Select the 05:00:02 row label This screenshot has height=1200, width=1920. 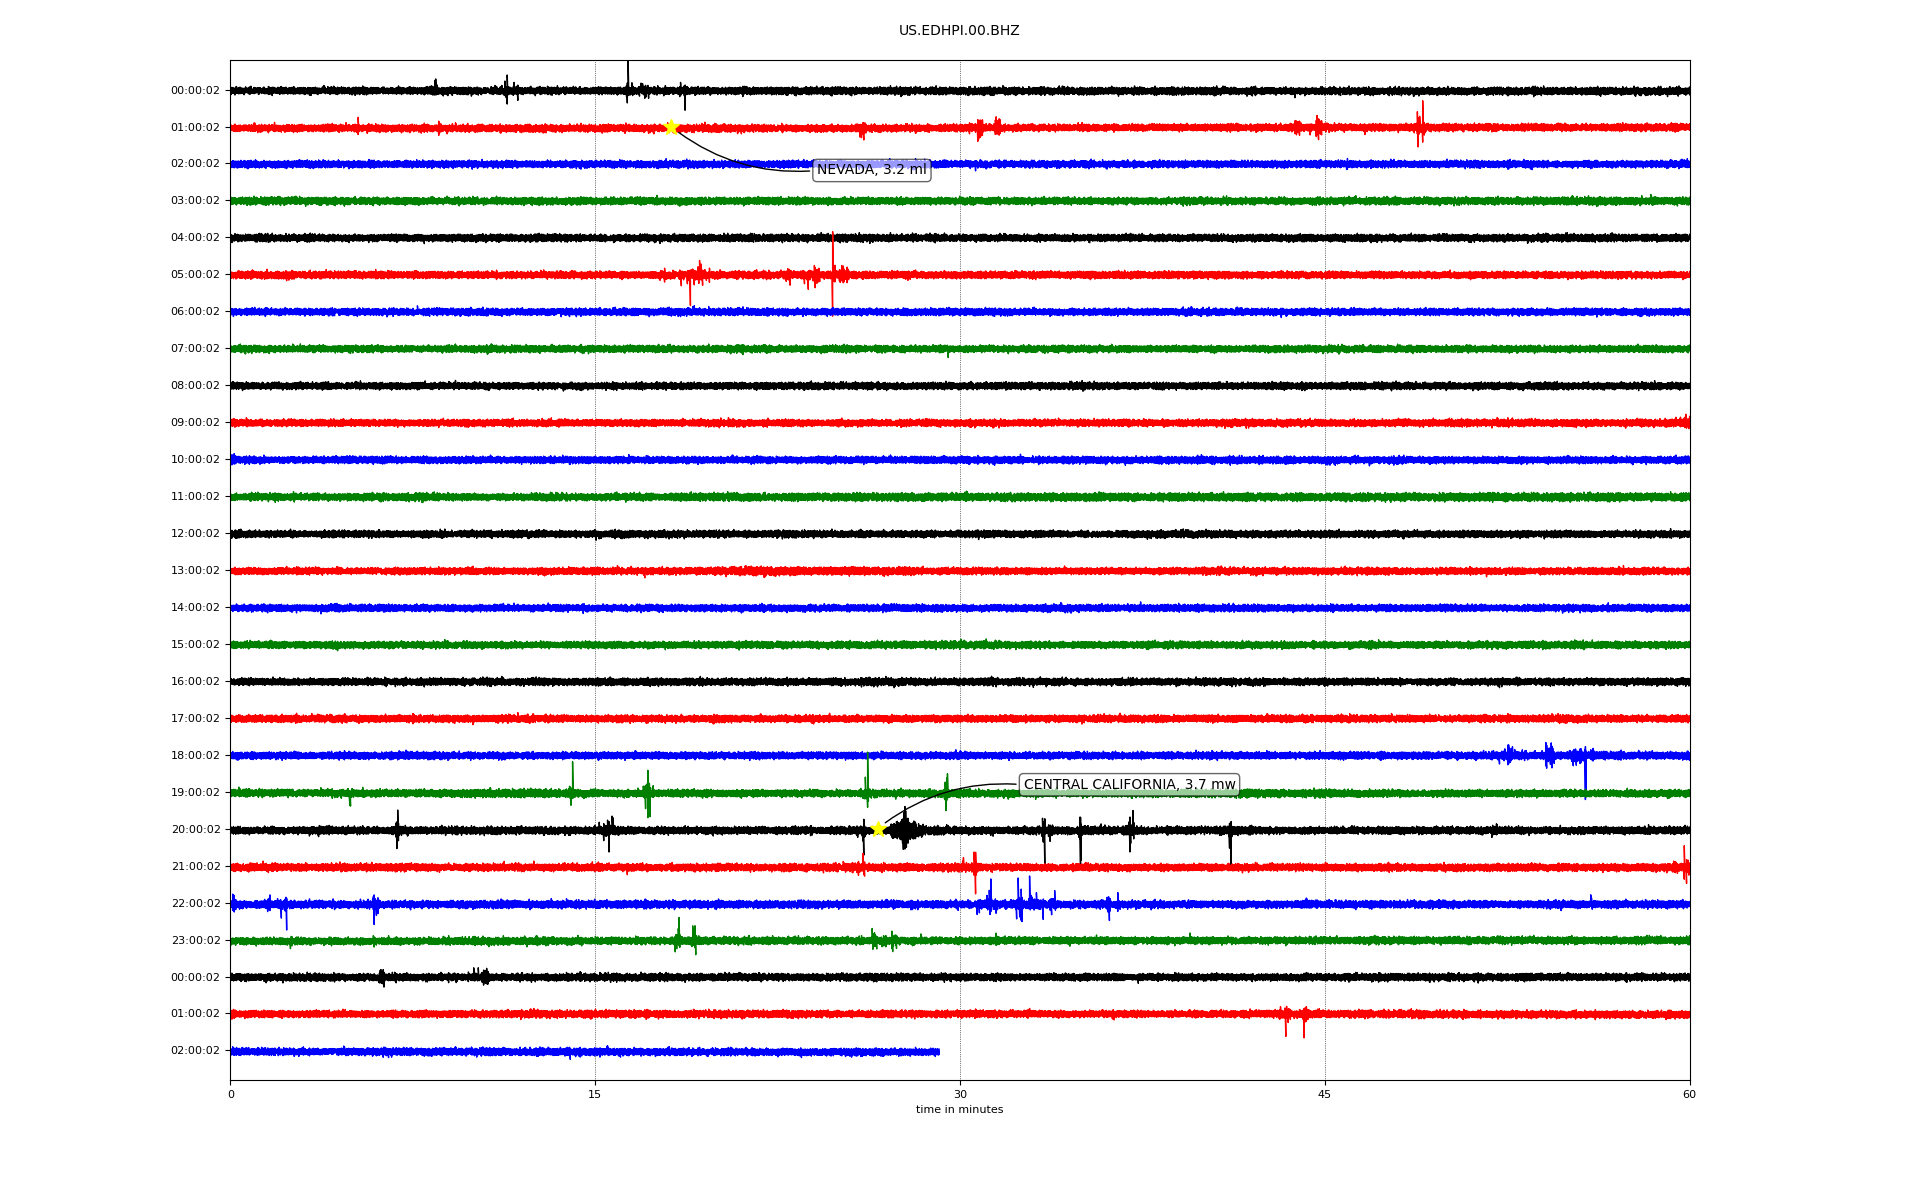click(195, 275)
